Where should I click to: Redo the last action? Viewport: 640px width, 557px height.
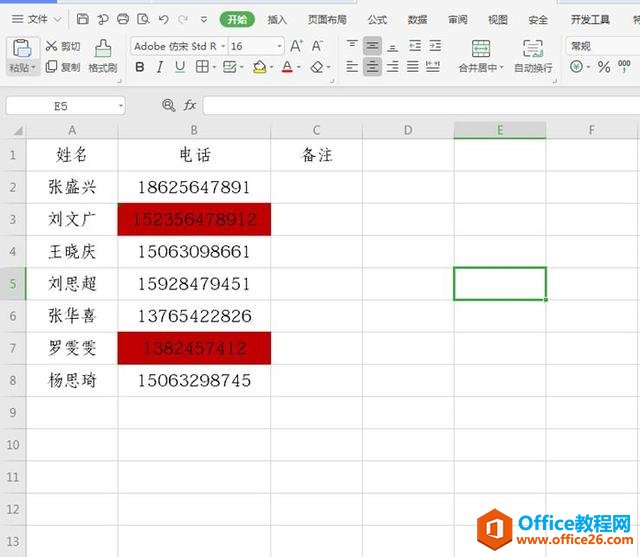tap(183, 19)
